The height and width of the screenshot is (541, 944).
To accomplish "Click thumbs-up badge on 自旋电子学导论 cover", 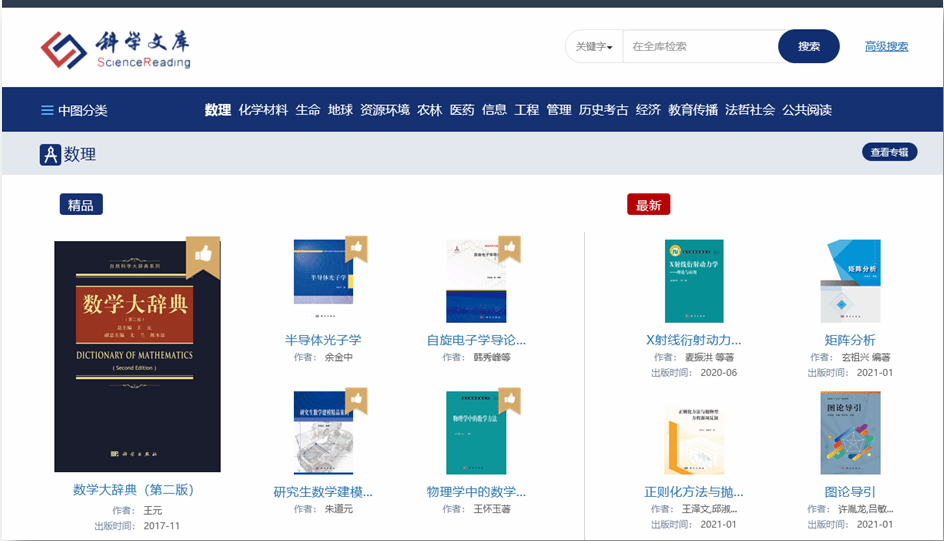I will pos(509,247).
